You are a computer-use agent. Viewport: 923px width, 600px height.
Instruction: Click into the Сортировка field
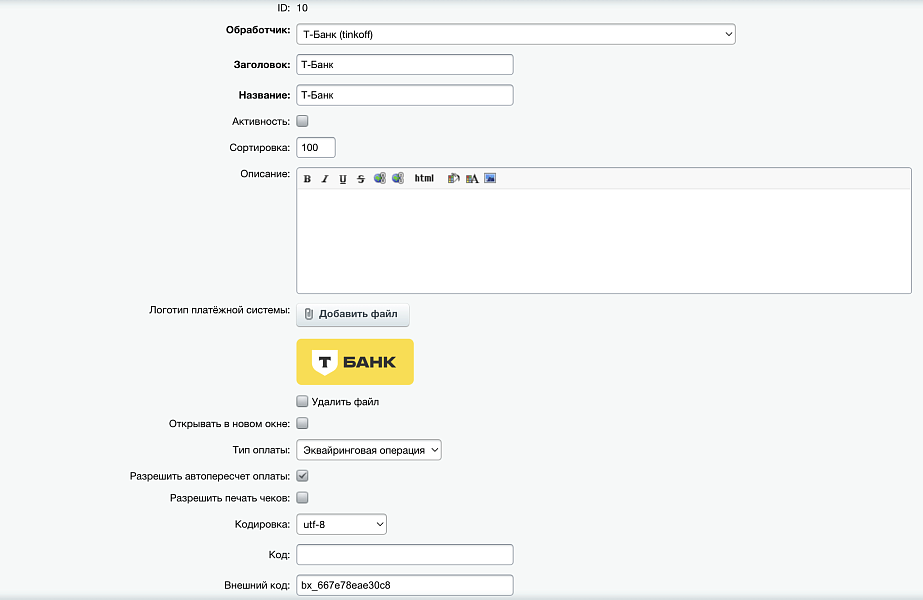point(316,147)
